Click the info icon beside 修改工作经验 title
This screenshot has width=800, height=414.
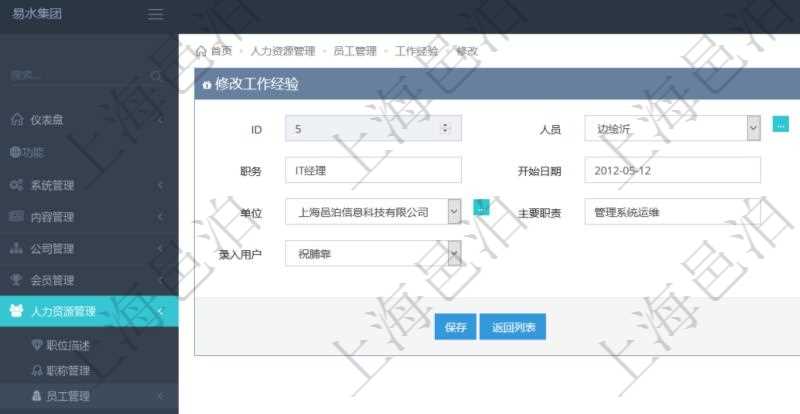(x=207, y=85)
